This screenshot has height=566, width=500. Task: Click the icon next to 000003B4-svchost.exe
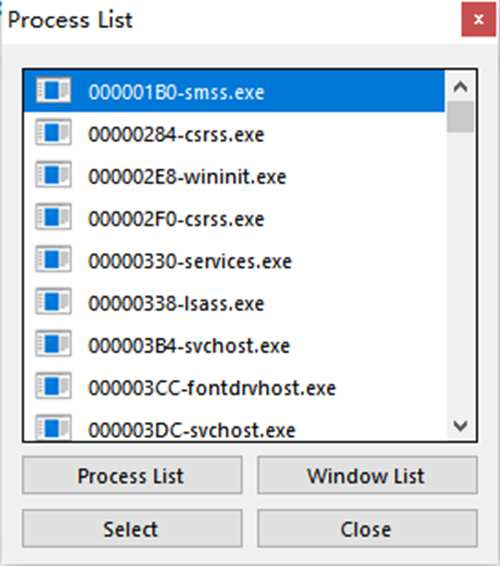53,344
